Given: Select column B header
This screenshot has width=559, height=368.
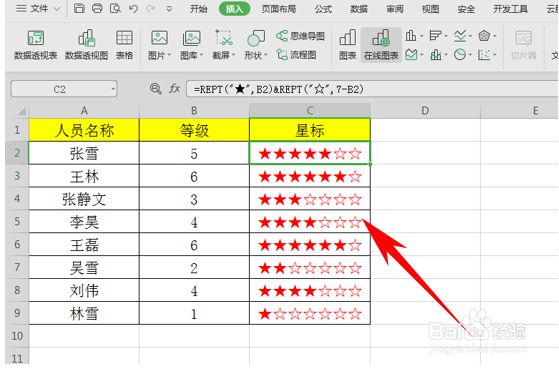Looking at the screenshot, I should click(194, 111).
